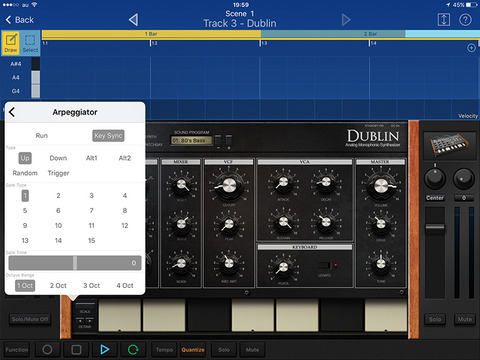
Task: Choose gate type 7
Action: 92,210
